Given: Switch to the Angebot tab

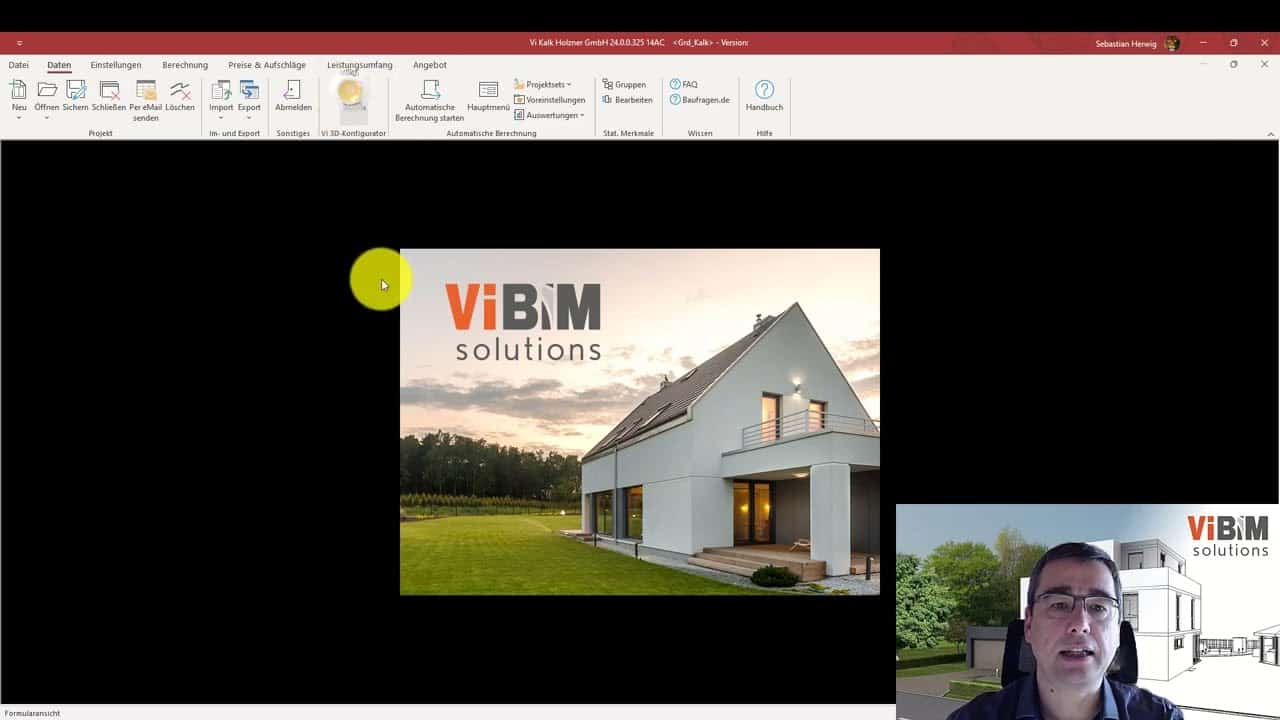Looking at the screenshot, I should [x=430, y=65].
